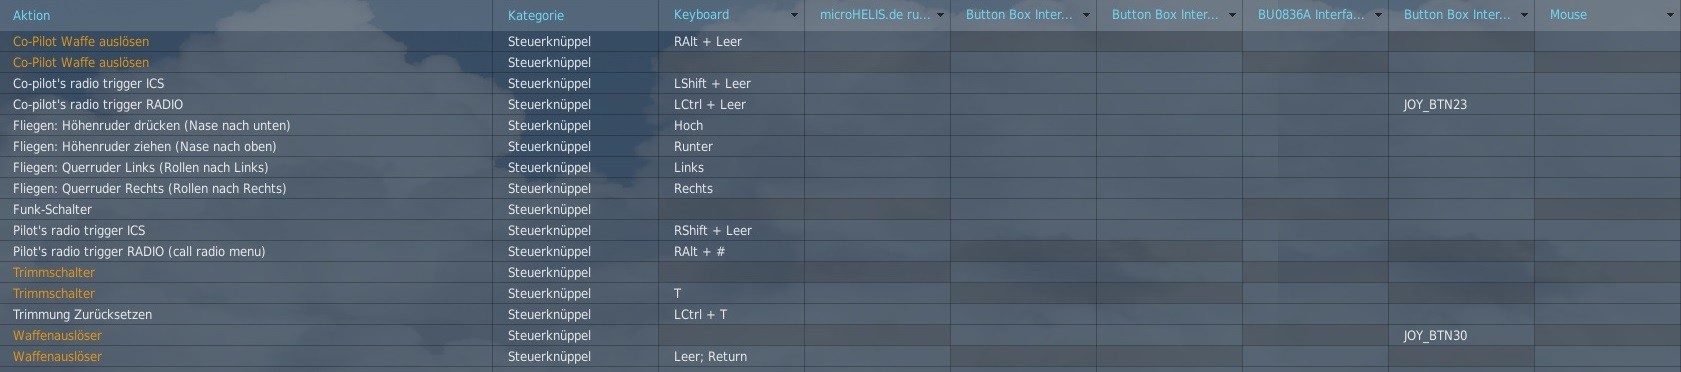Select the 'RAlt + Leer' keyboard binding

tap(731, 41)
